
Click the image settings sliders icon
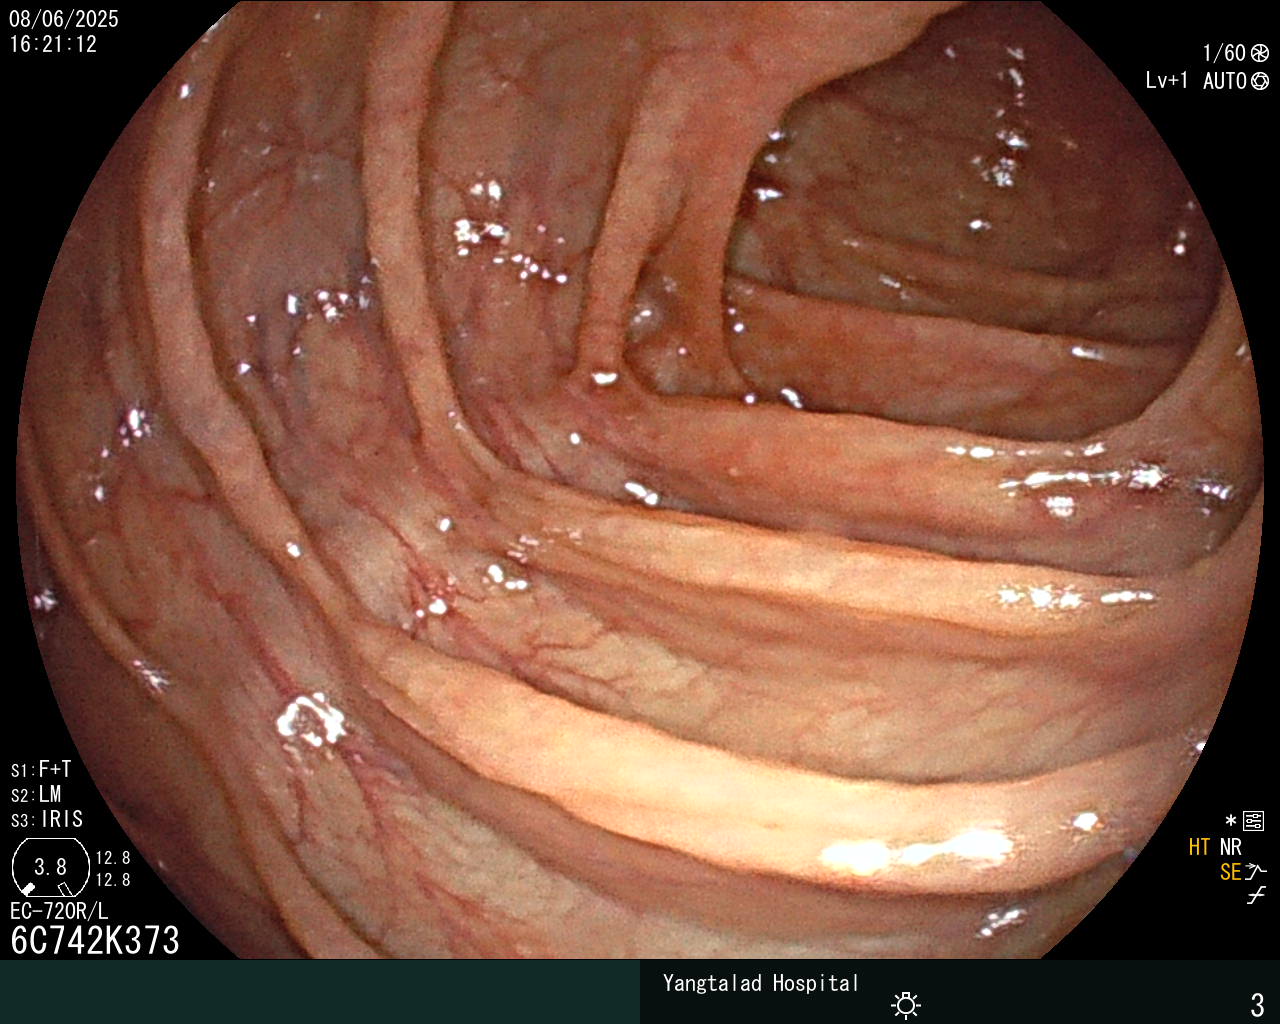tap(1254, 821)
